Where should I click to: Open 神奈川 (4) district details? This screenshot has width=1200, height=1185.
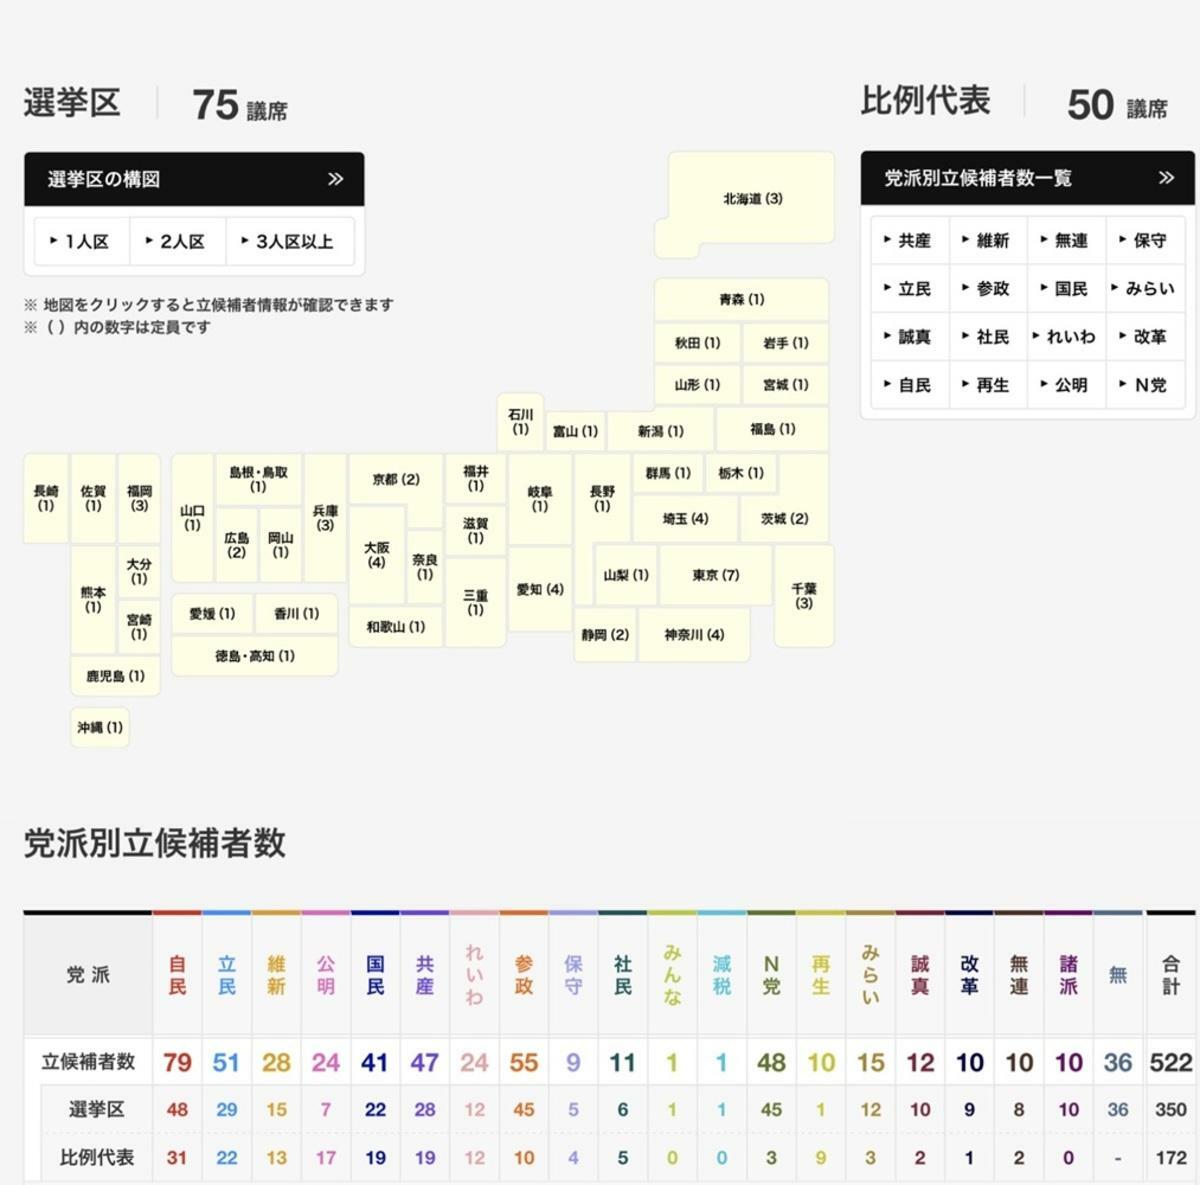(x=694, y=634)
